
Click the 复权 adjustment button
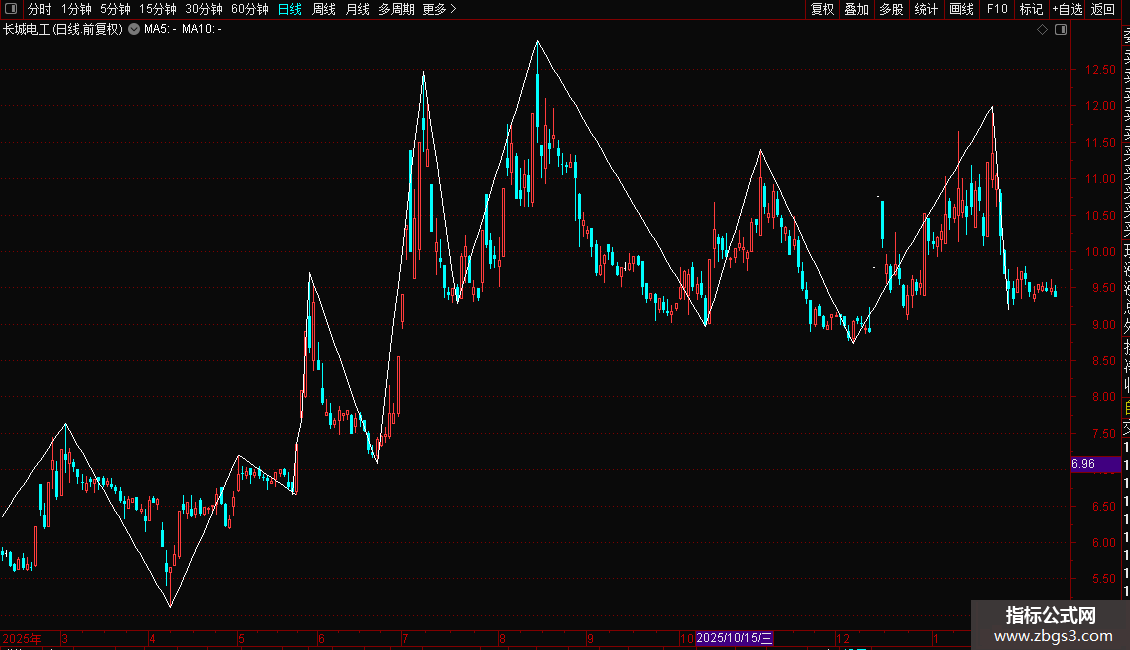tap(822, 9)
